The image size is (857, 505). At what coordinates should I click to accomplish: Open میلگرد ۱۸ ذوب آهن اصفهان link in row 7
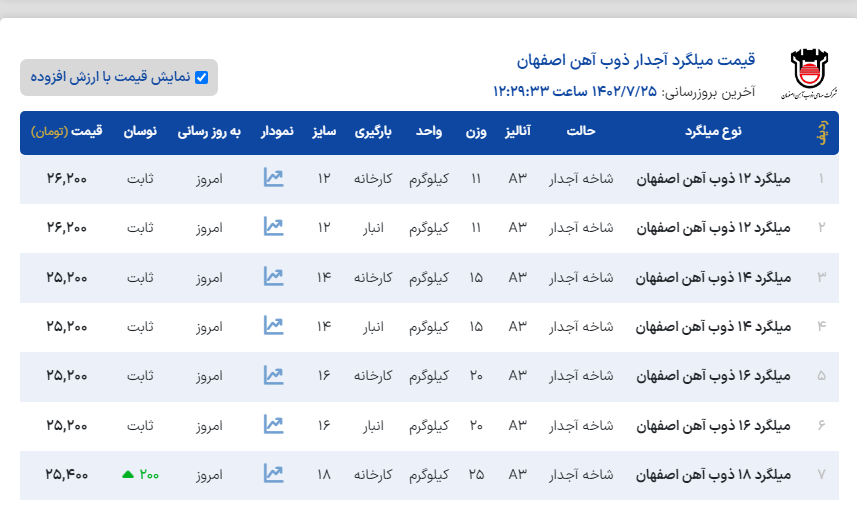pyautogui.click(x=713, y=474)
